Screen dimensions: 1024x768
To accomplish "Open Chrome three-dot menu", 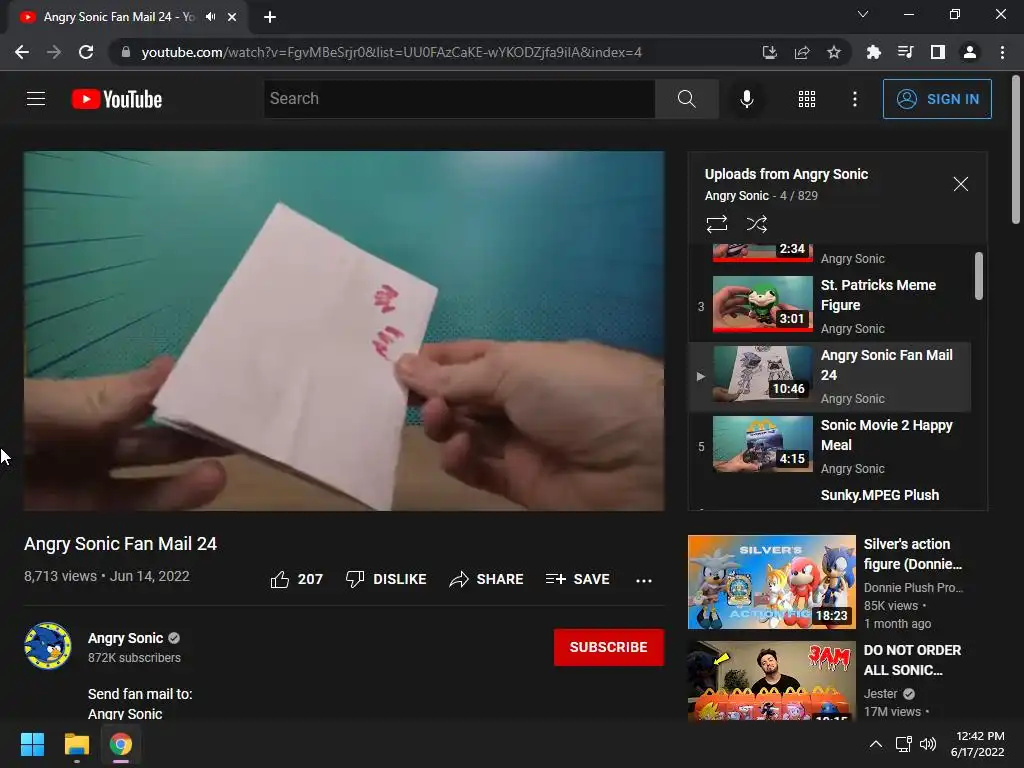I will pyautogui.click(x=1002, y=52).
